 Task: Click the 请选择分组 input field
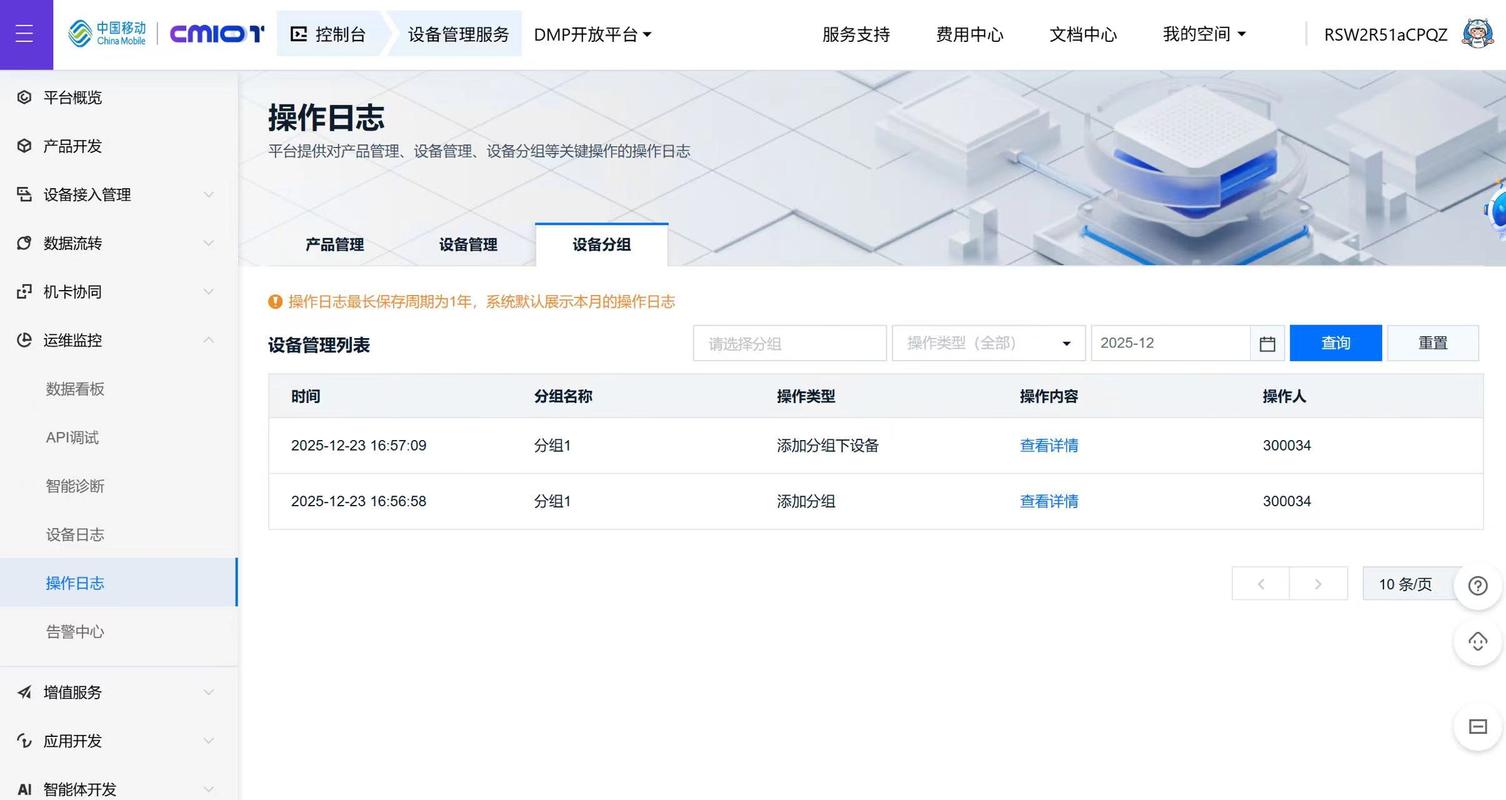tap(789, 343)
